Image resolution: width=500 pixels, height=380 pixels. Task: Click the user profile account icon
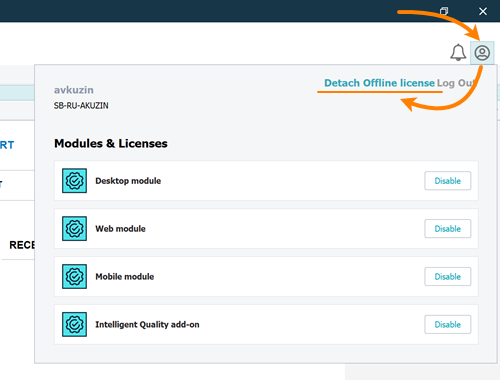coord(482,53)
